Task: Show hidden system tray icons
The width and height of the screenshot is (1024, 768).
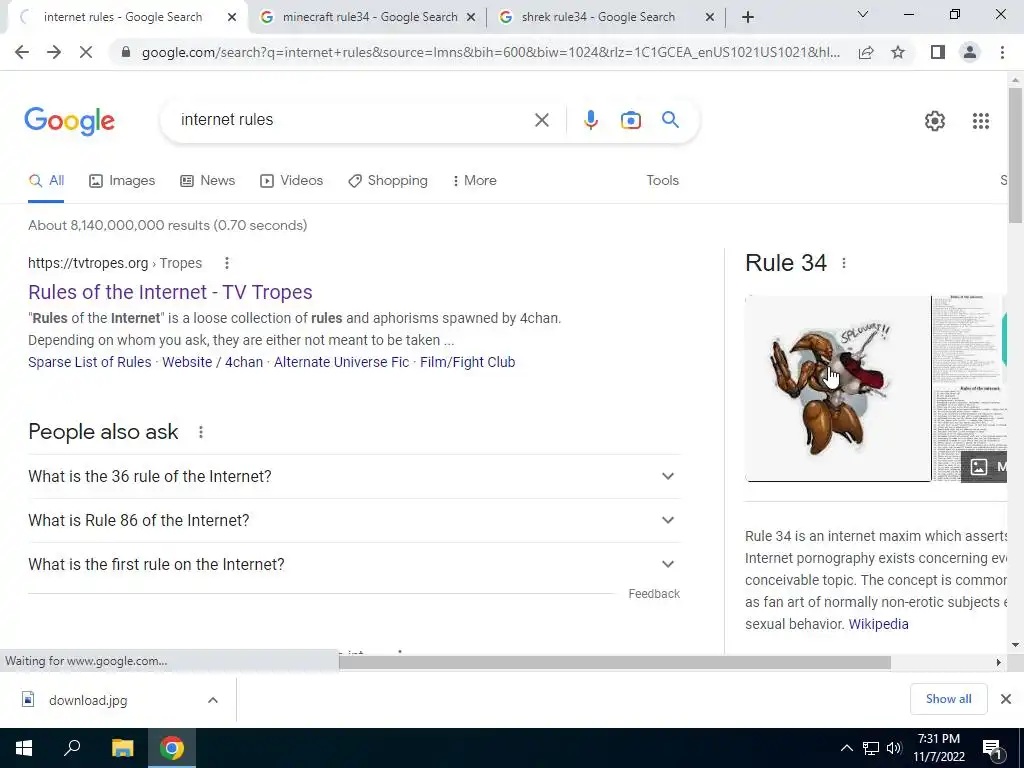Action: click(846, 748)
